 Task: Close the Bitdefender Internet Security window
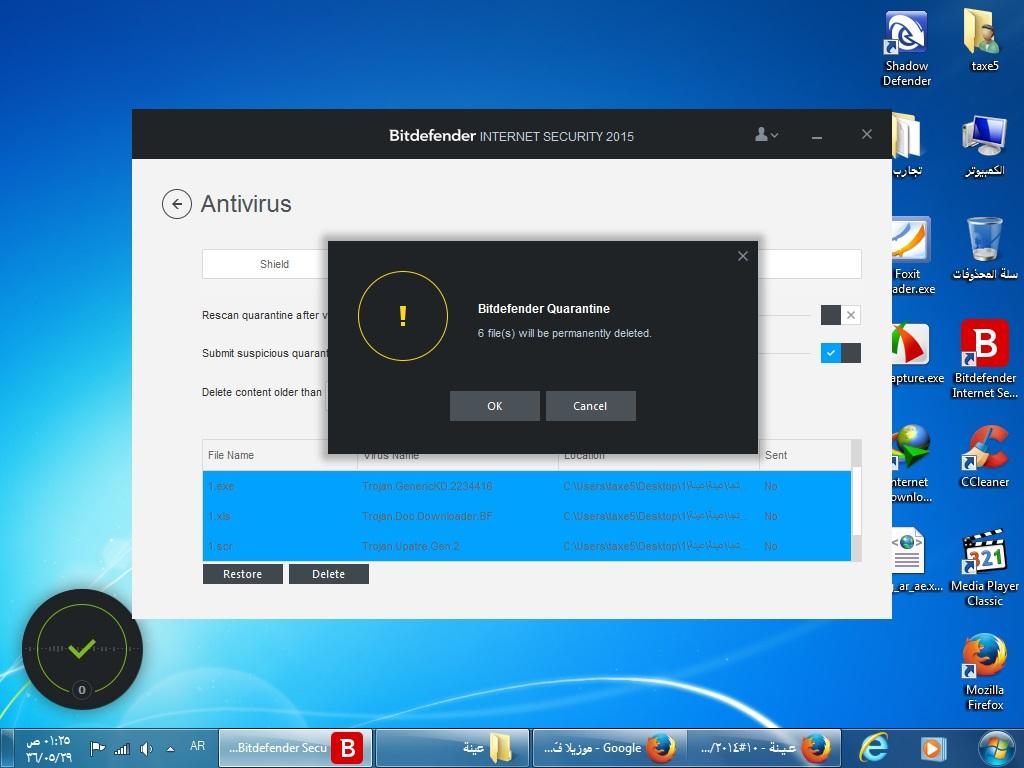point(867,134)
